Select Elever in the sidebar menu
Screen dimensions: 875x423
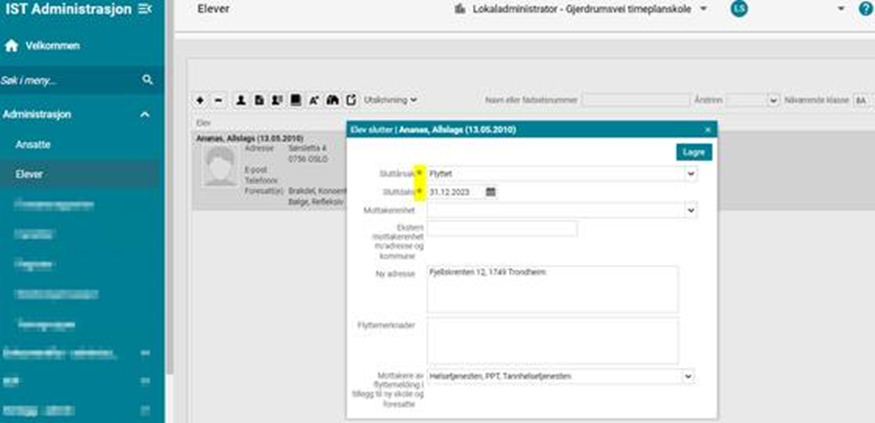click(29, 174)
